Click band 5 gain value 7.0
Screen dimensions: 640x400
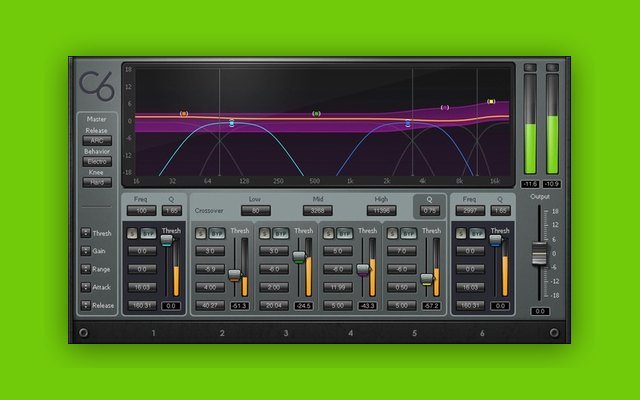pyautogui.click(x=402, y=251)
